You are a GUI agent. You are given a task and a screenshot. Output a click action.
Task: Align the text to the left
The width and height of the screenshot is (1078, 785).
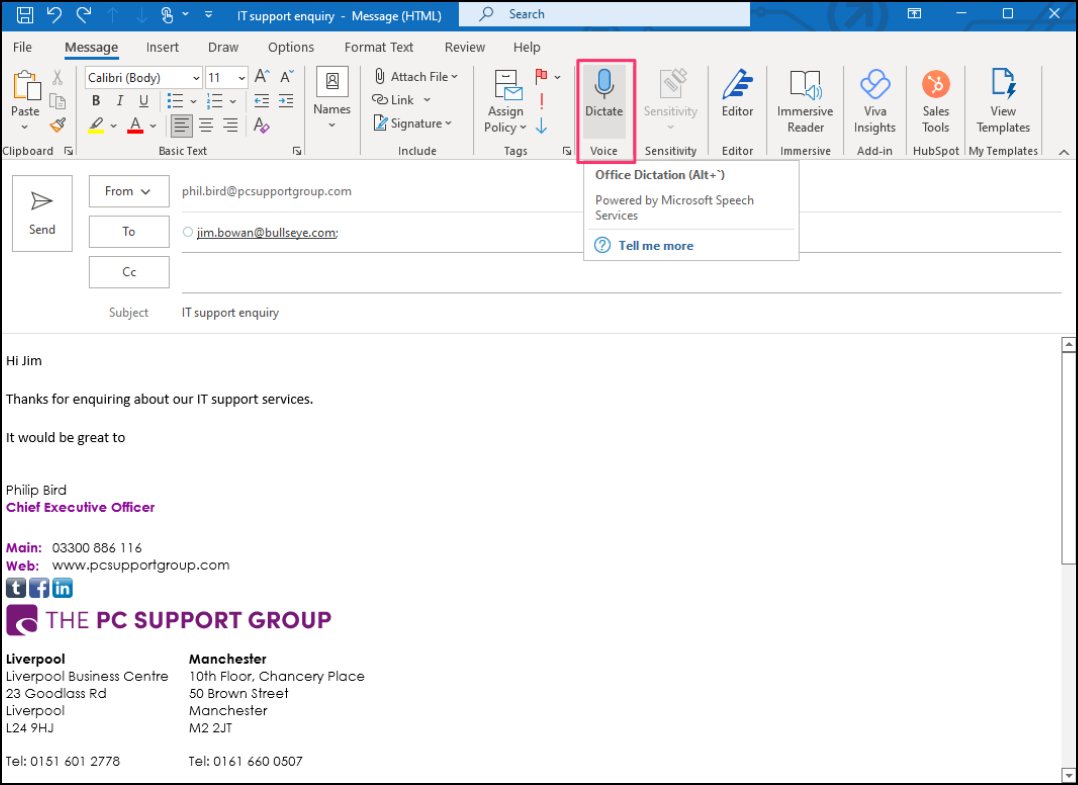182,125
